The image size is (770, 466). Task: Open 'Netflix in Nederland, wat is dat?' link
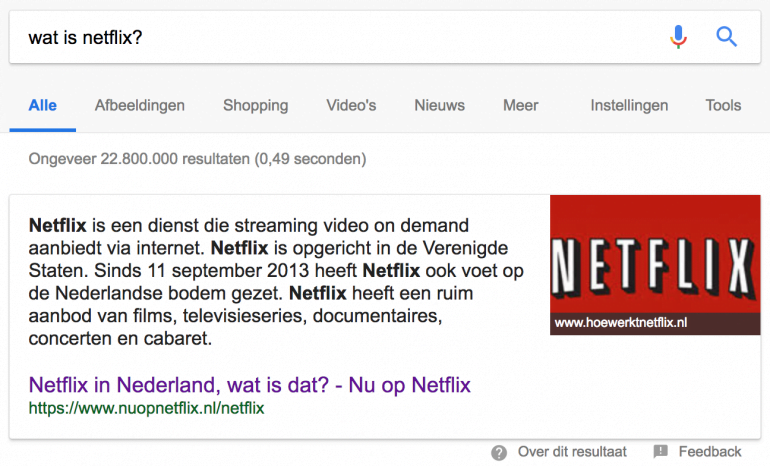click(249, 385)
